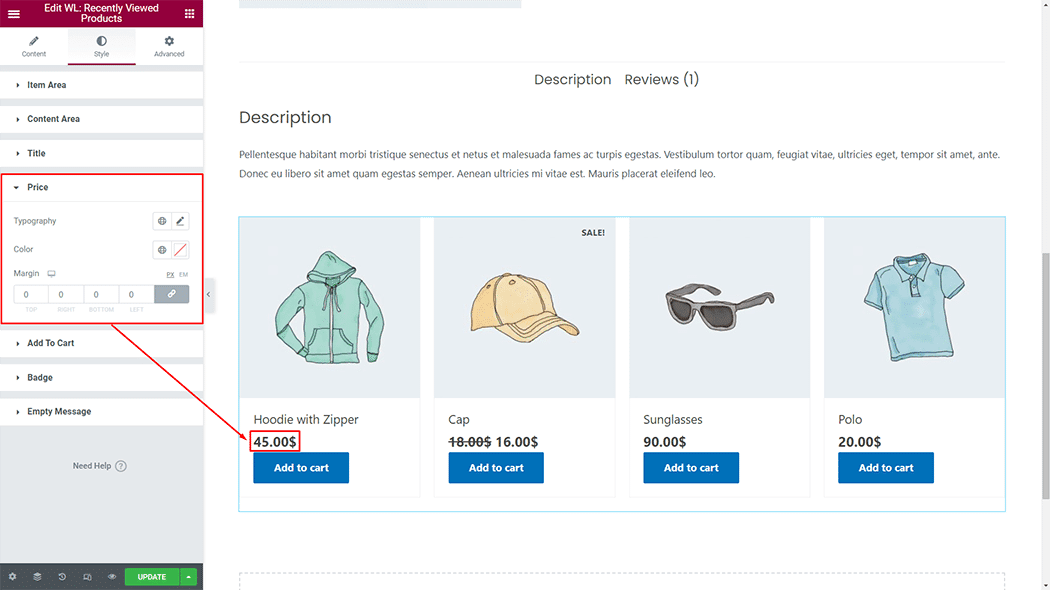Click the global typography globe icon
This screenshot has height=590, width=1050.
tap(162, 221)
